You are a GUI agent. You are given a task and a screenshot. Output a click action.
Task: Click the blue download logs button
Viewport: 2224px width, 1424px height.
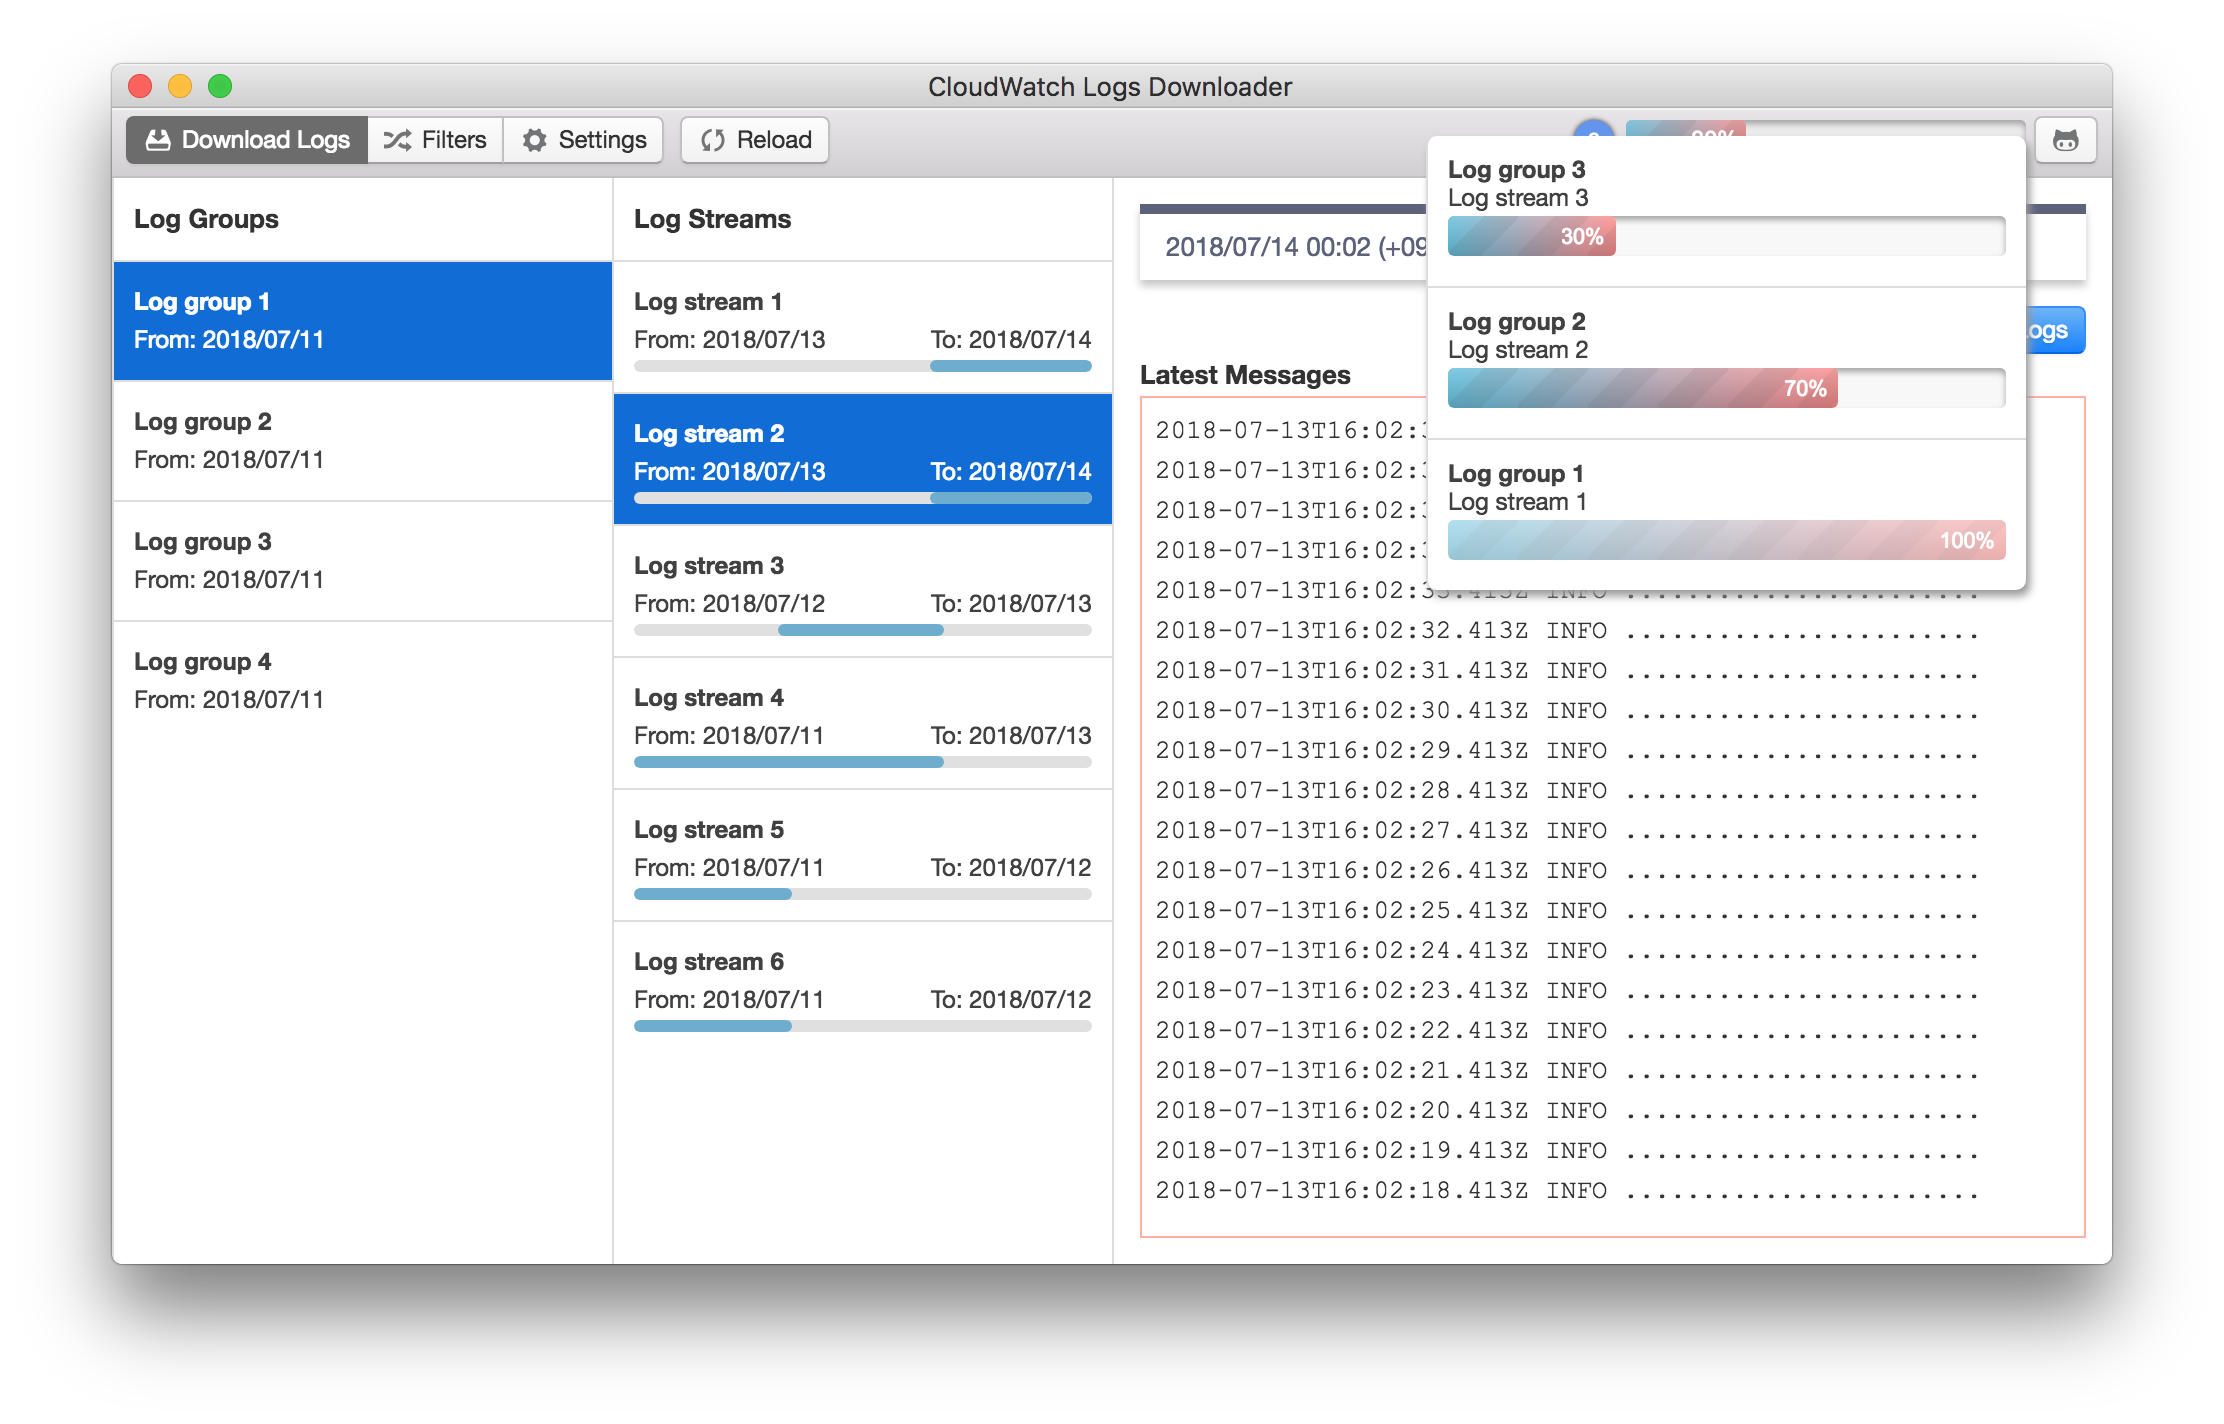tap(2054, 331)
